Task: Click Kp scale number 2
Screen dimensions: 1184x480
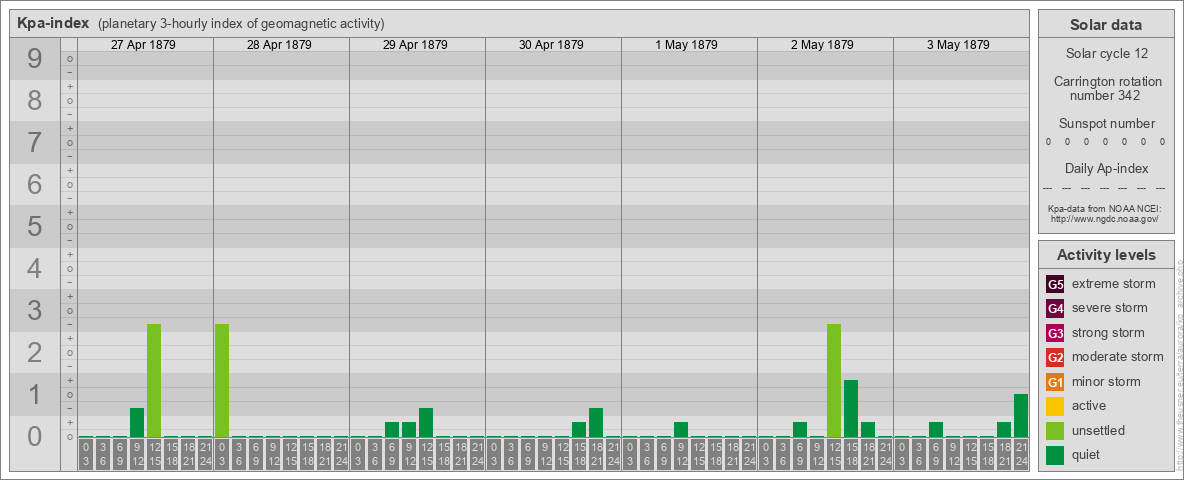Action: click(x=35, y=352)
